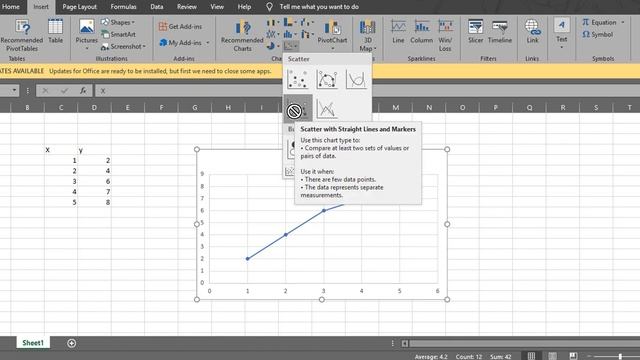The image size is (640, 360).
Task: Open the View tab
Action: [x=217, y=7]
